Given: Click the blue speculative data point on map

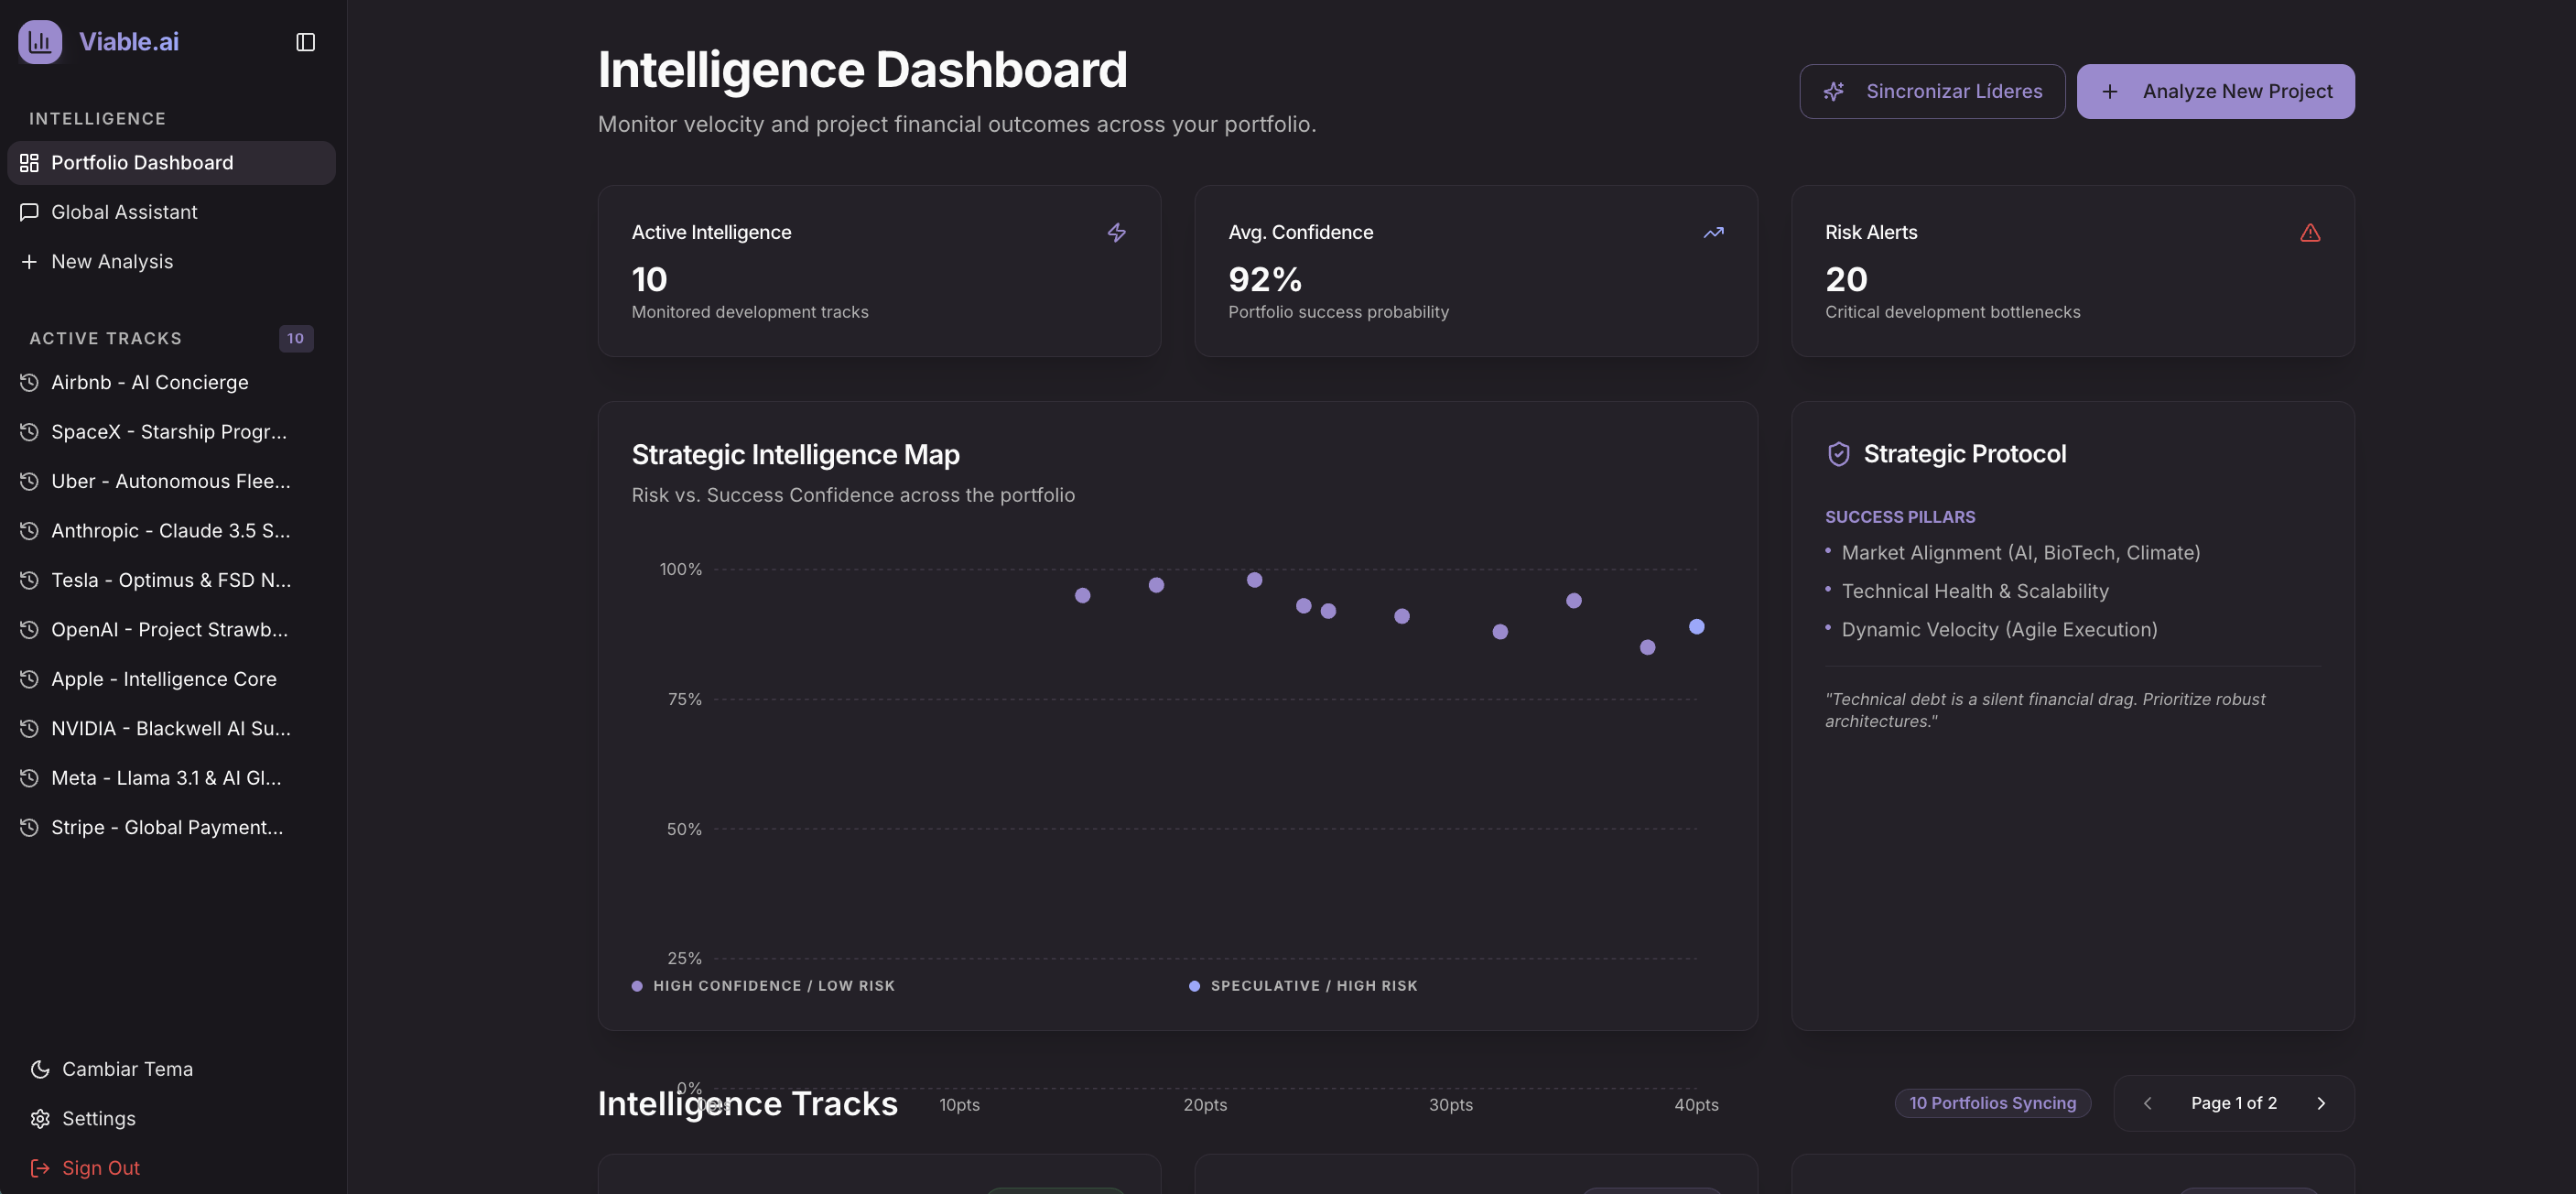Looking at the screenshot, I should click(1696, 627).
